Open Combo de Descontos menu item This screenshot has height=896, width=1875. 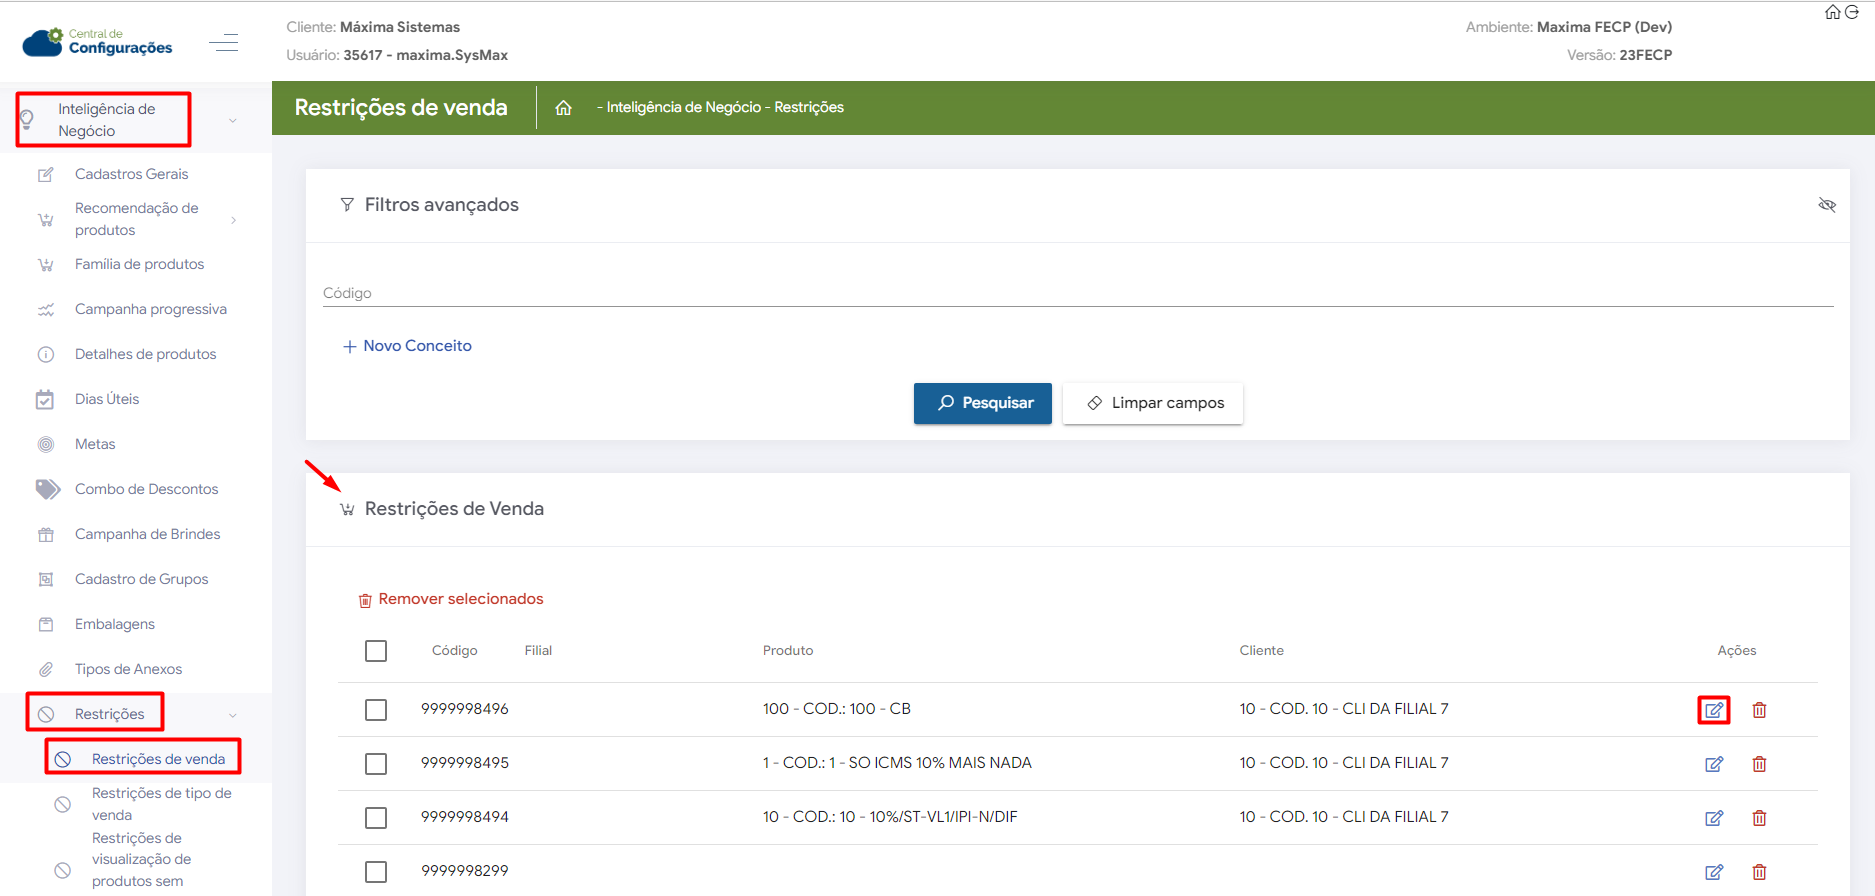(146, 489)
